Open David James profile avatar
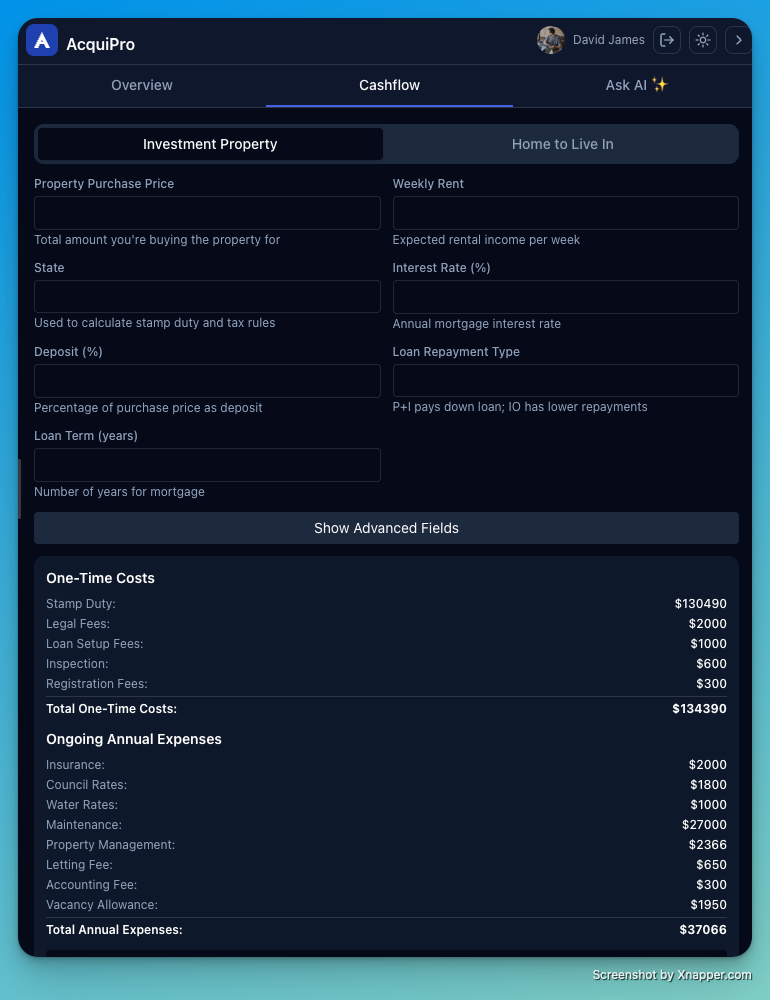 551,40
